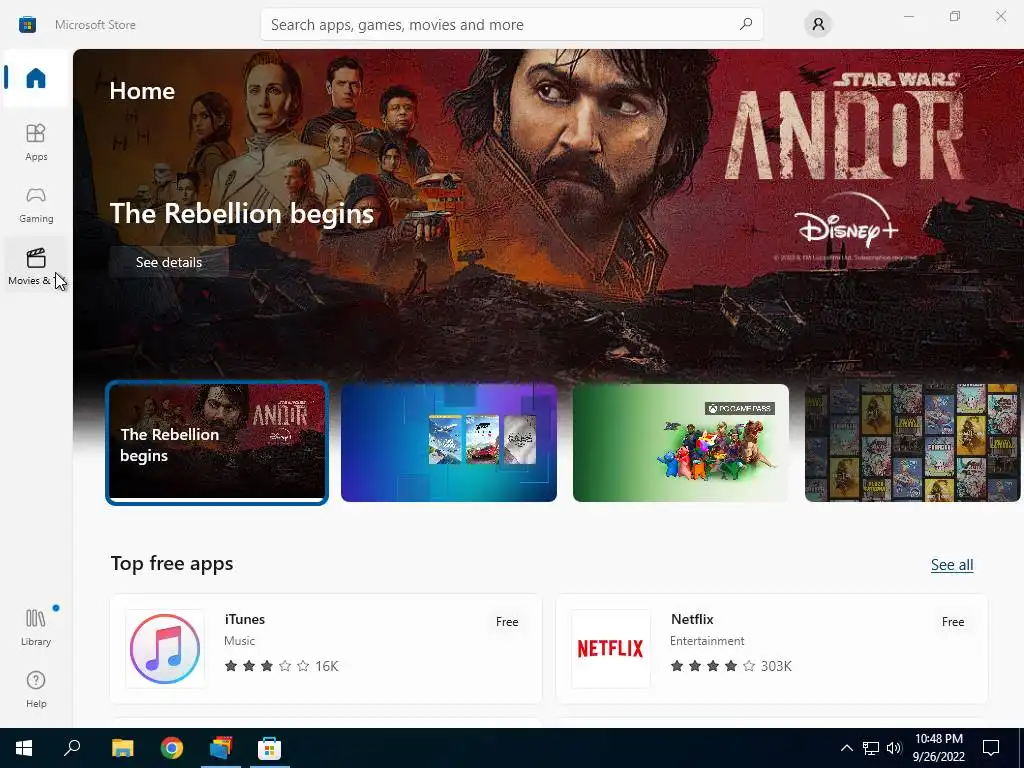Open the taskbar clock and date

pos(938,748)
